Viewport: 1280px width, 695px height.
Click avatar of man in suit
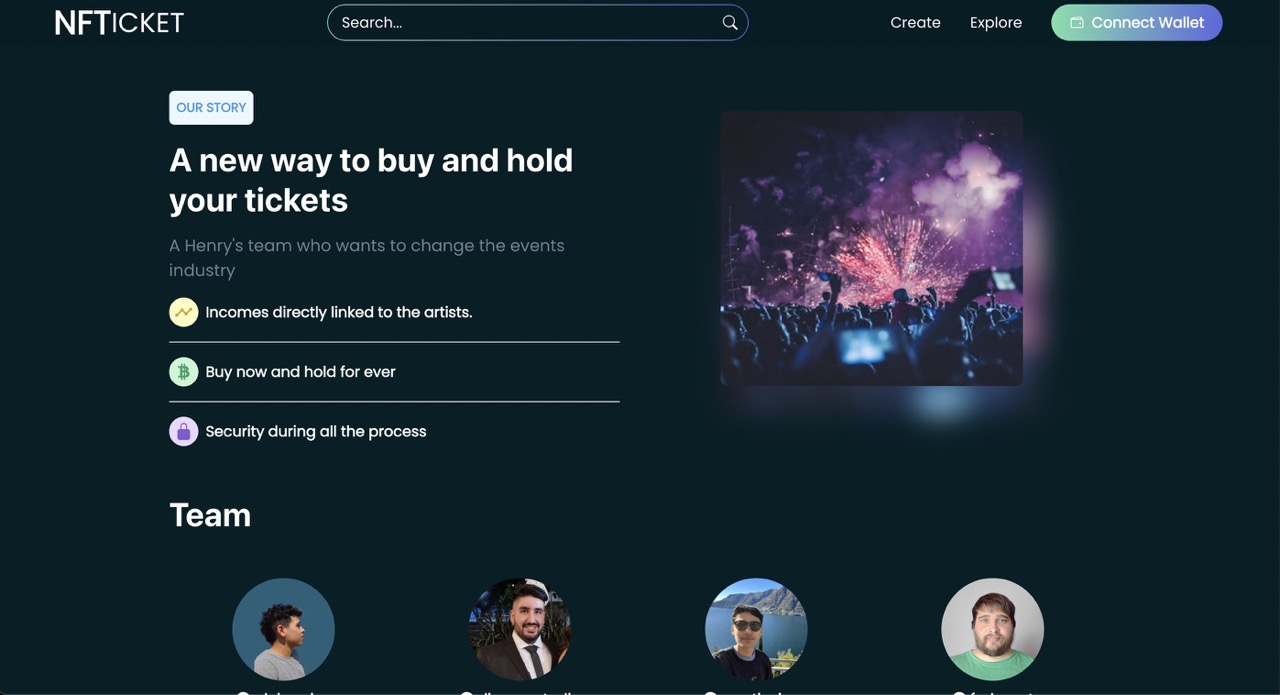[520, 629]
